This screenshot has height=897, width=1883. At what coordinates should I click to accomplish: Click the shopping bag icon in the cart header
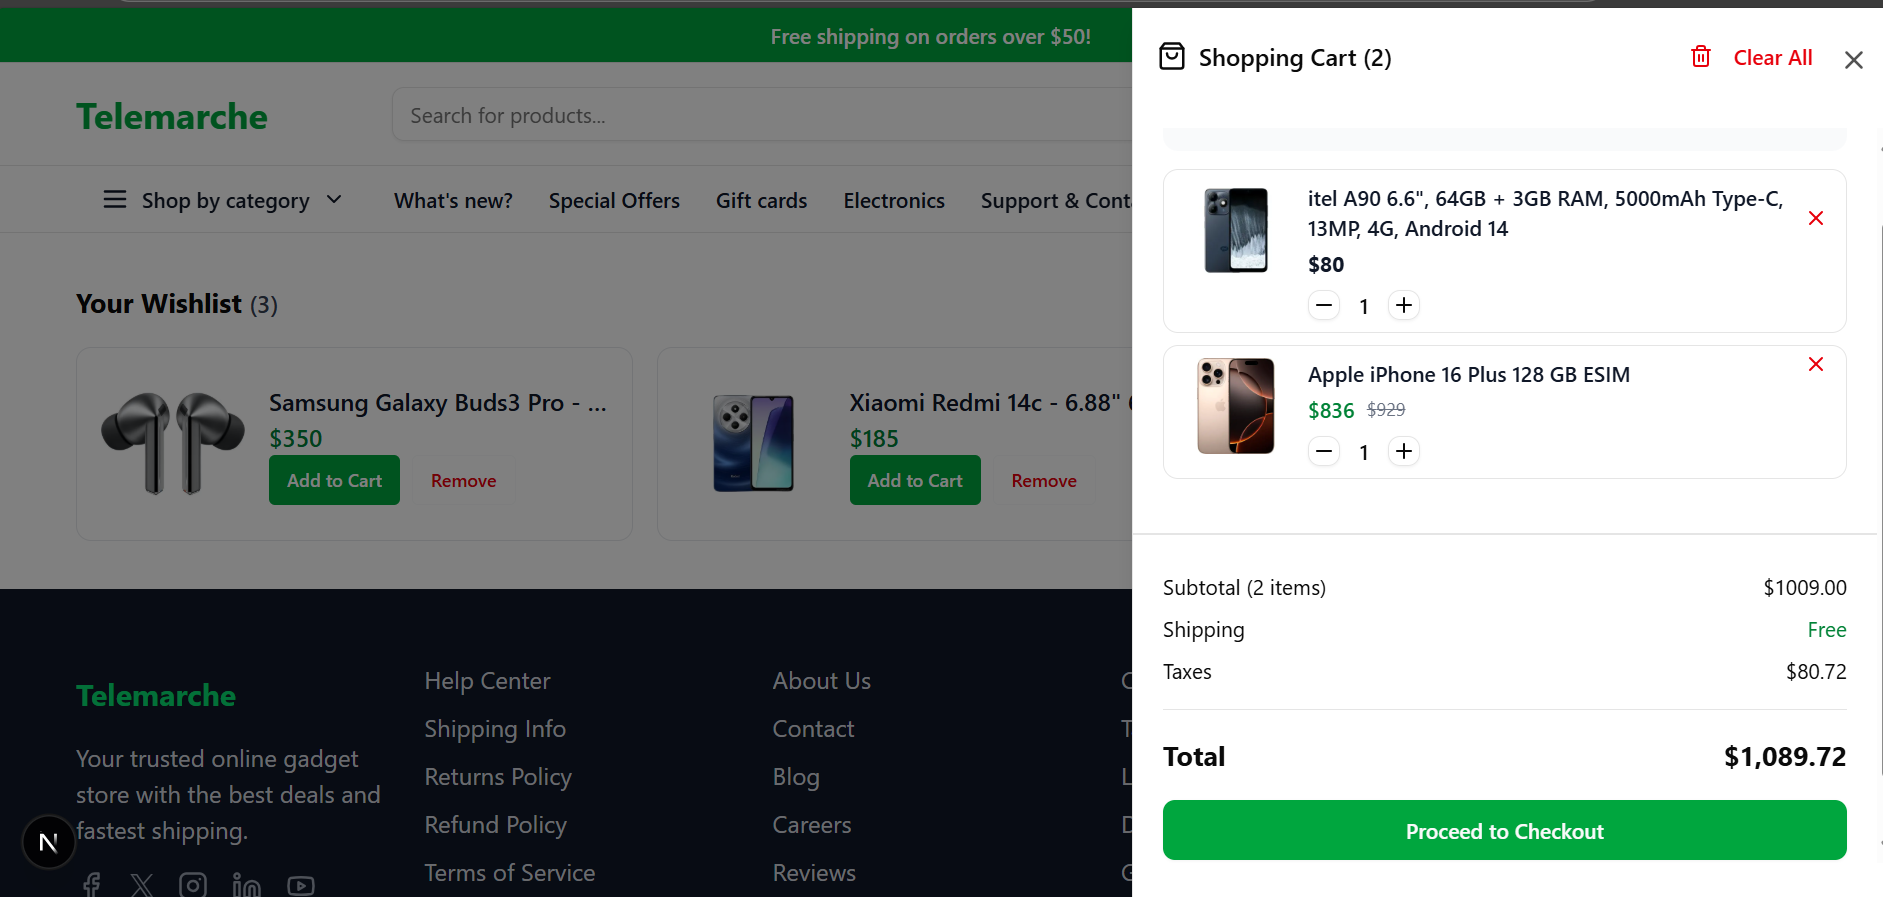[1172, 57]
